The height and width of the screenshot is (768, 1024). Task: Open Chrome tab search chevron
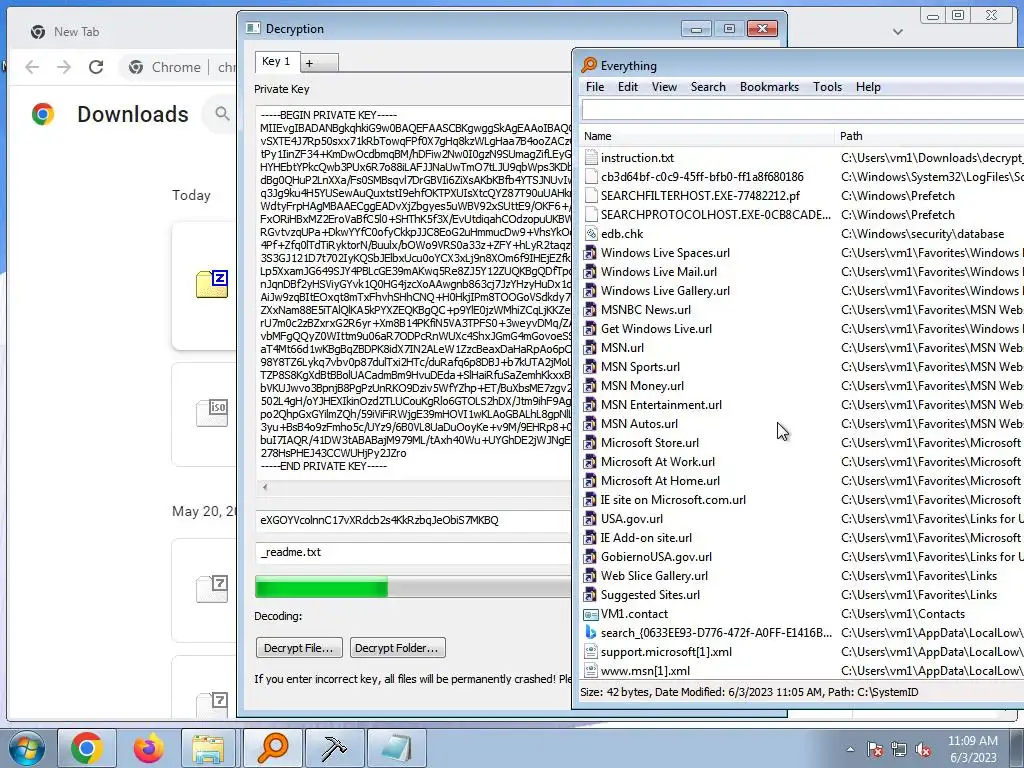[898, 32]
